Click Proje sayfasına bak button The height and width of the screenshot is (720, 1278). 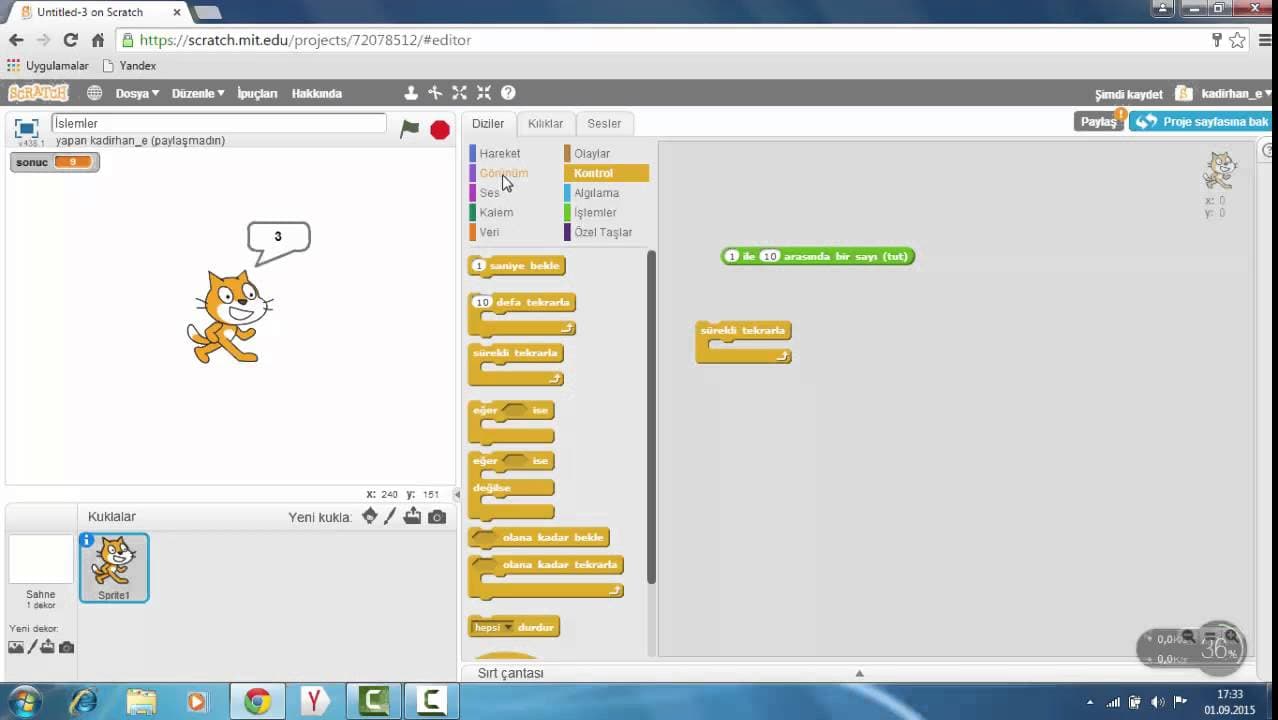click(x=1203, y=121)
